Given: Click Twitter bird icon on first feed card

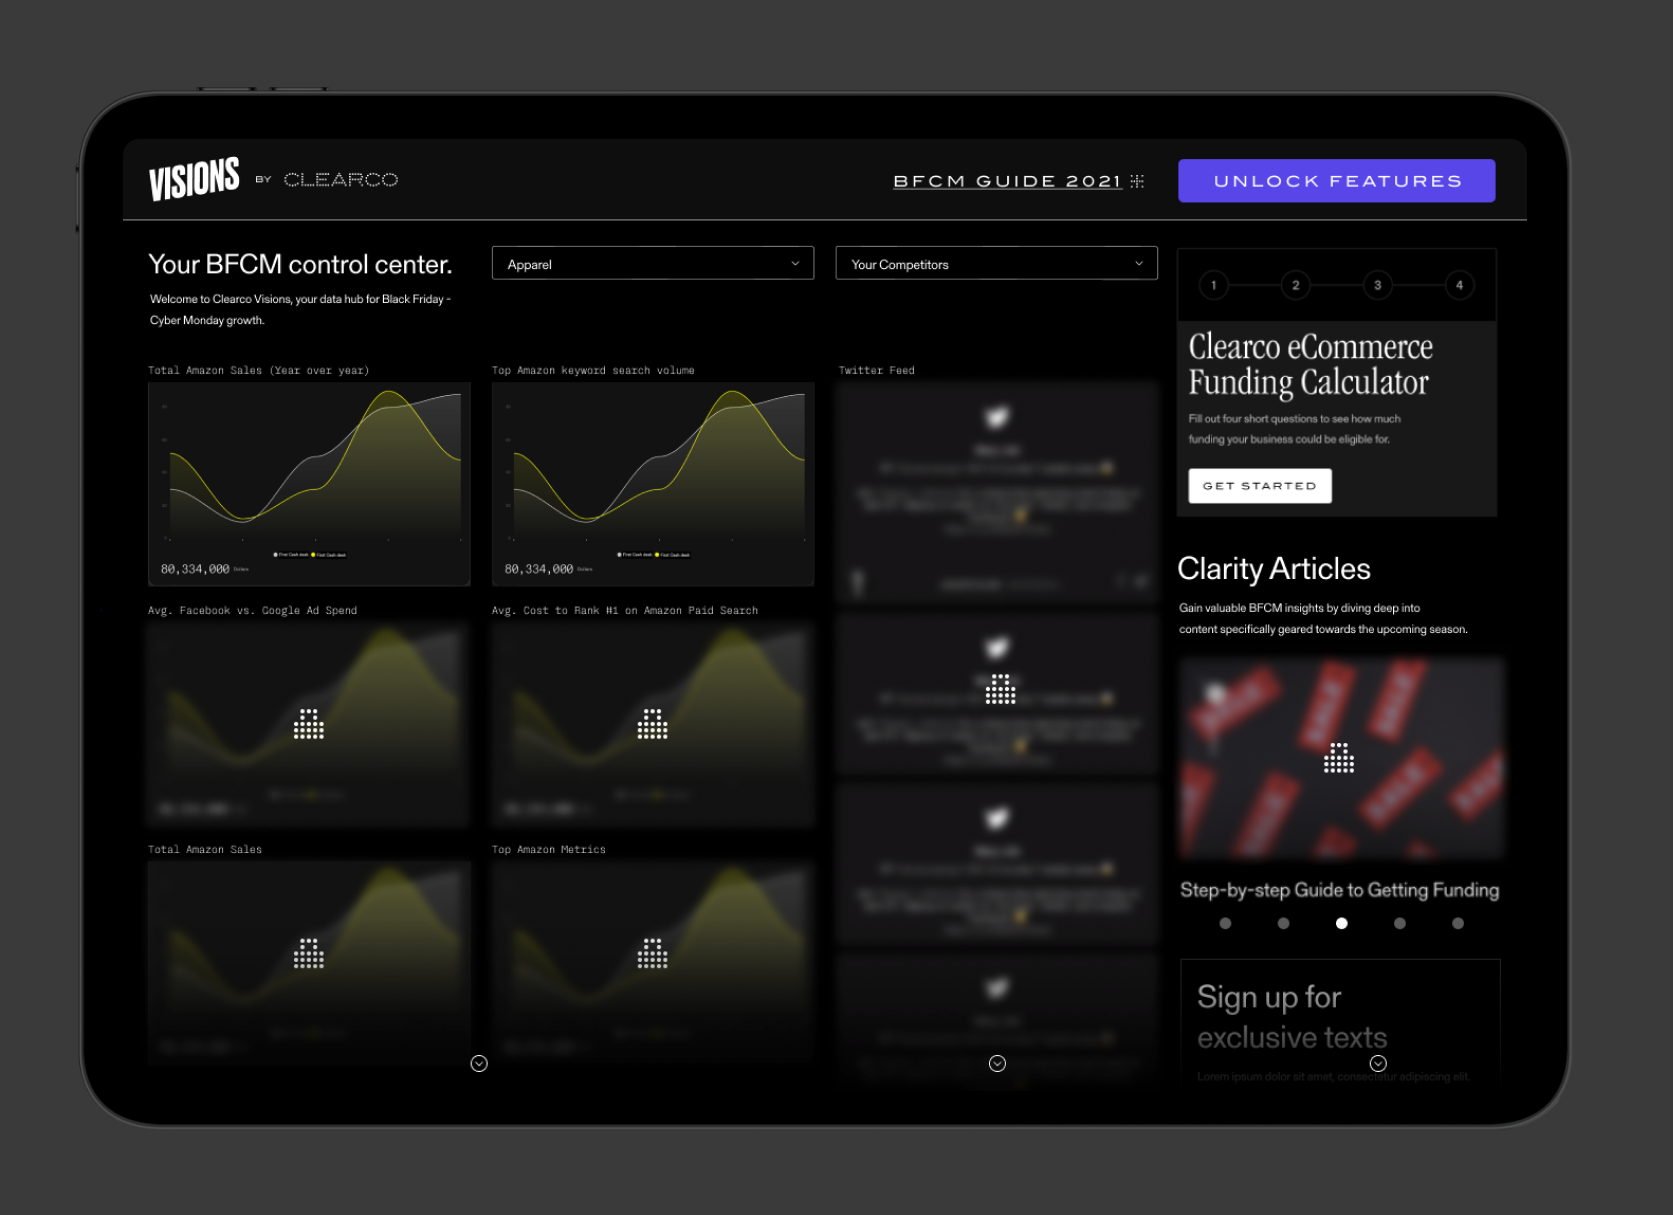Looking at the screenshot, I should [x=997, y=417].
